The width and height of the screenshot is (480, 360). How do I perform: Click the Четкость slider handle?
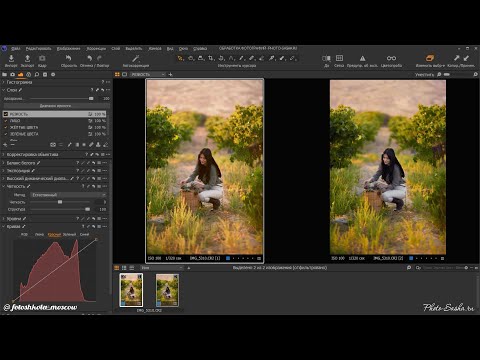point(60,202)
